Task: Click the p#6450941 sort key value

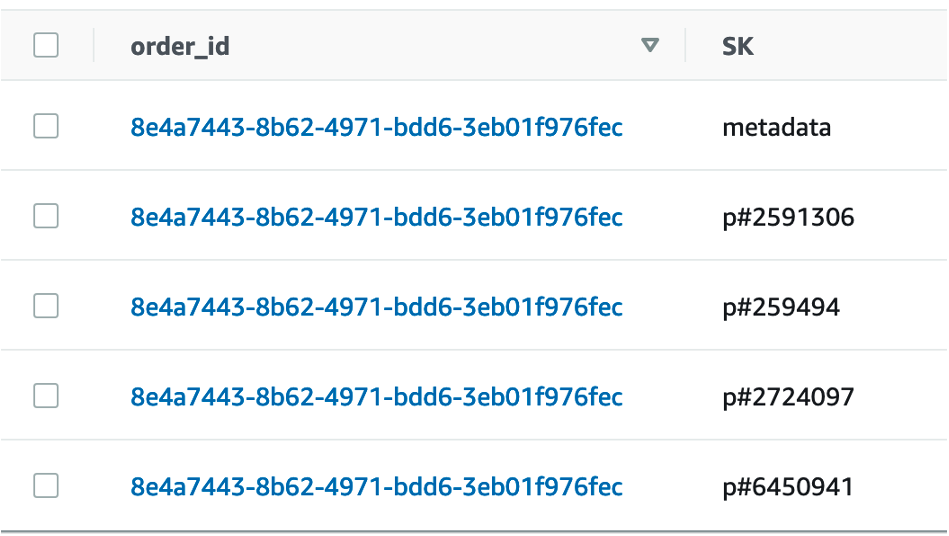Action: 788,487
